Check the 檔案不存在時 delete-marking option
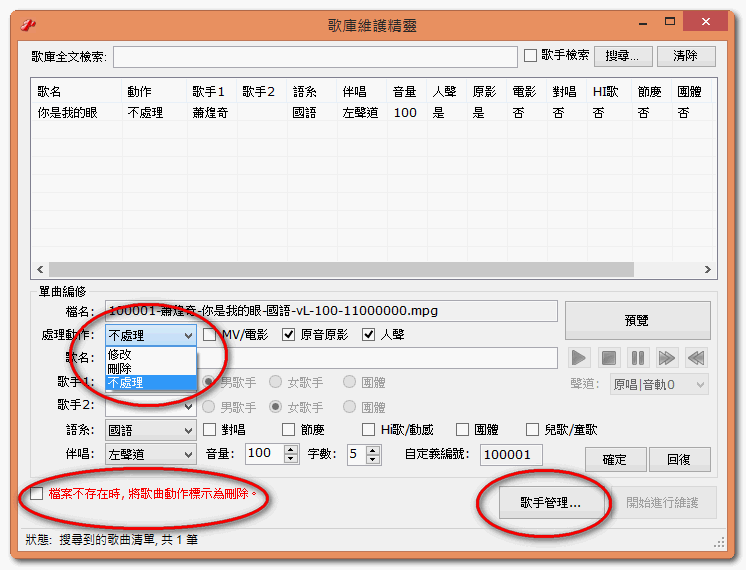The image size is (746, 570). (37, 494)
